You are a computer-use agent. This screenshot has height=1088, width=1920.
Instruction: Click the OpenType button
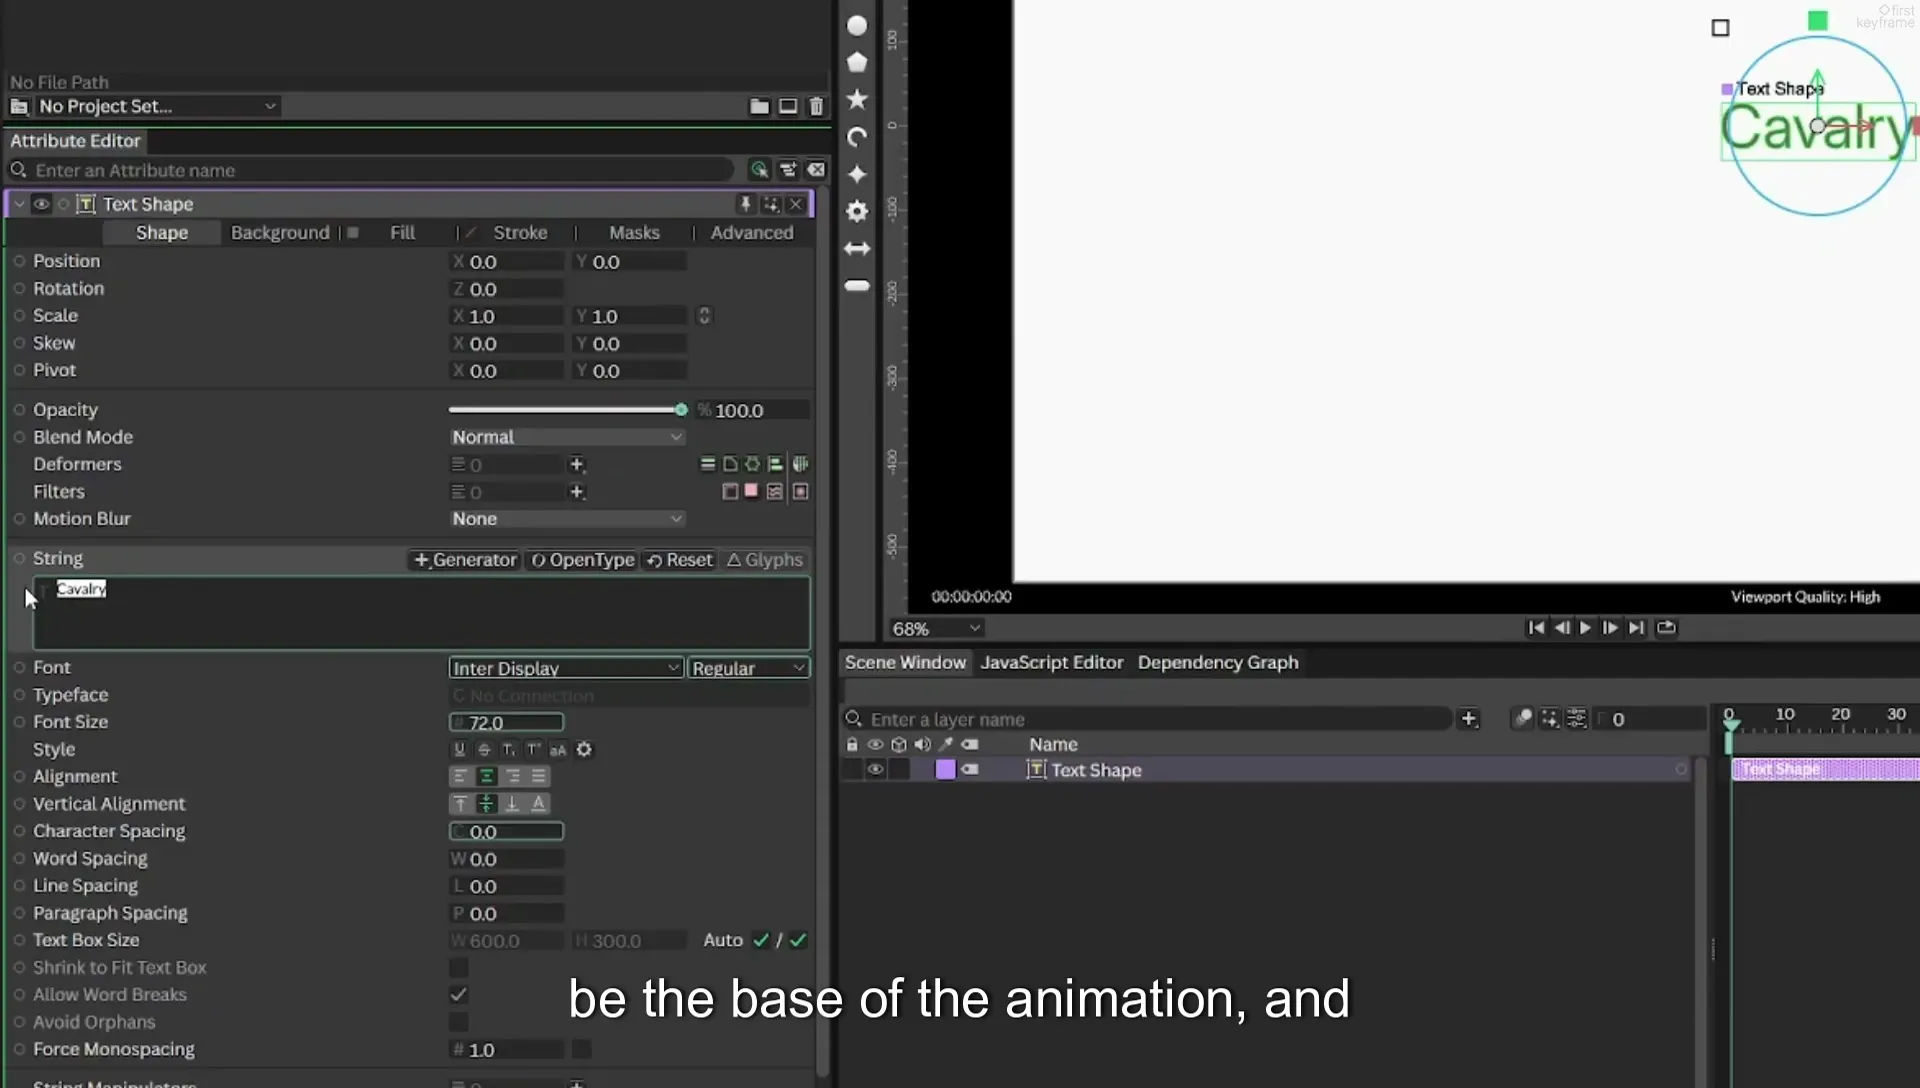tap(583, 560)
